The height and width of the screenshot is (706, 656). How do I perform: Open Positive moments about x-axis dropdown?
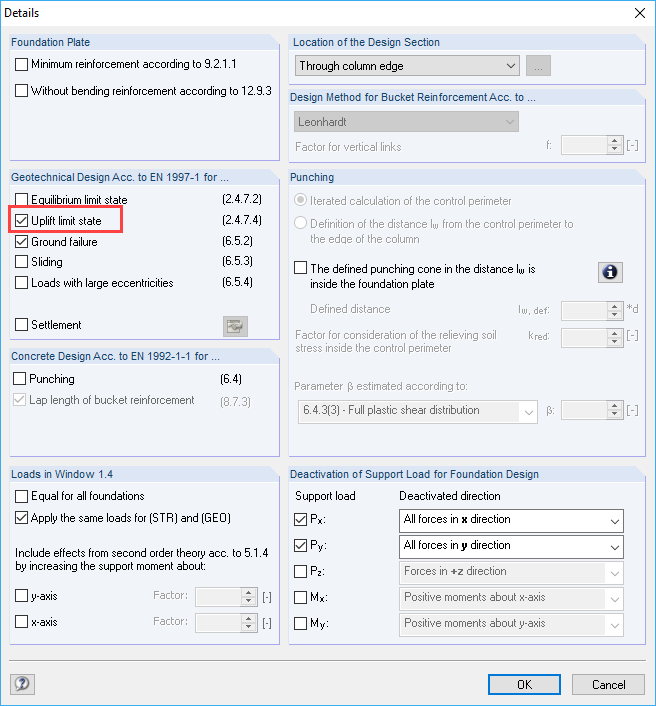511,599
